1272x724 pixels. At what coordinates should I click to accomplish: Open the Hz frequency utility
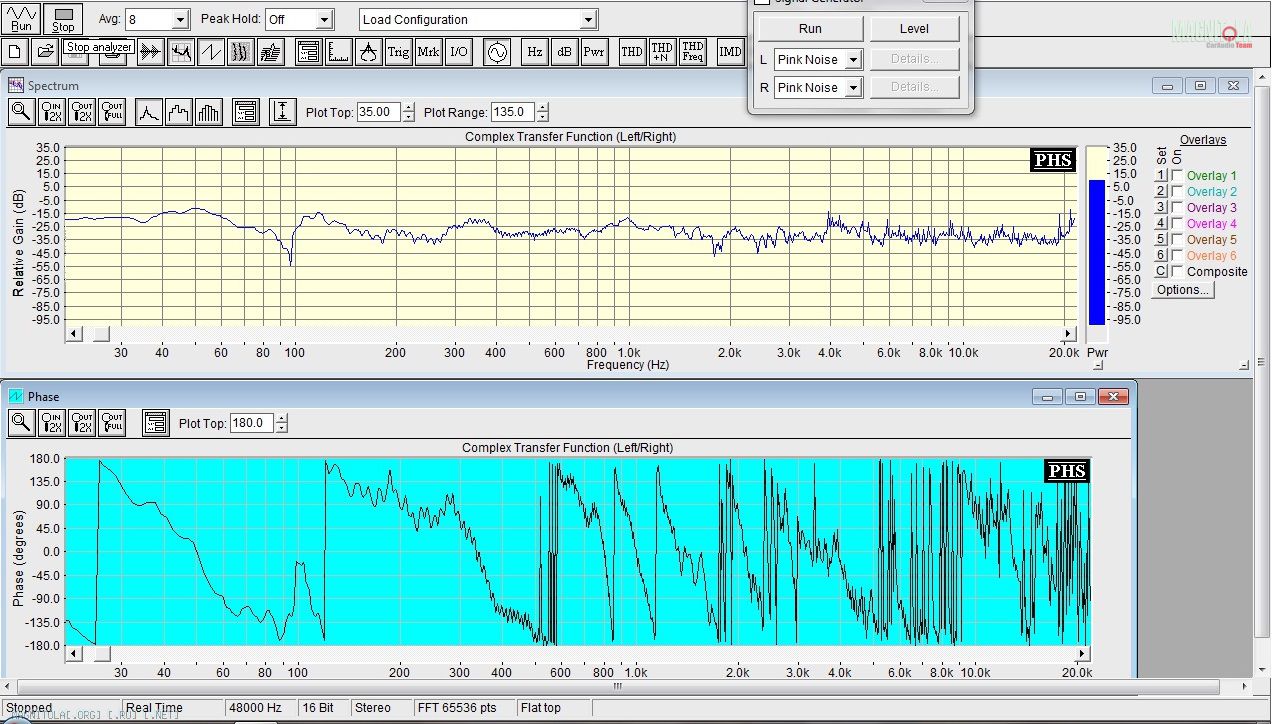(535, 52)
